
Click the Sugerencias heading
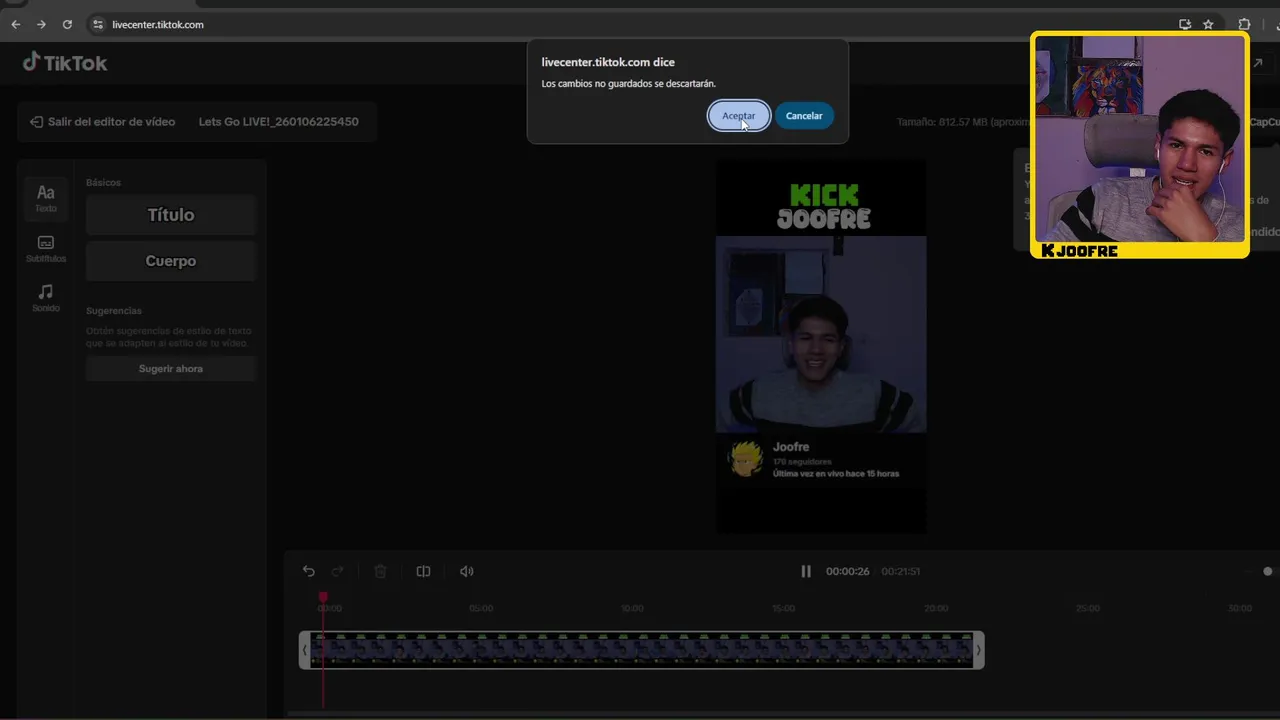point(114,311)
